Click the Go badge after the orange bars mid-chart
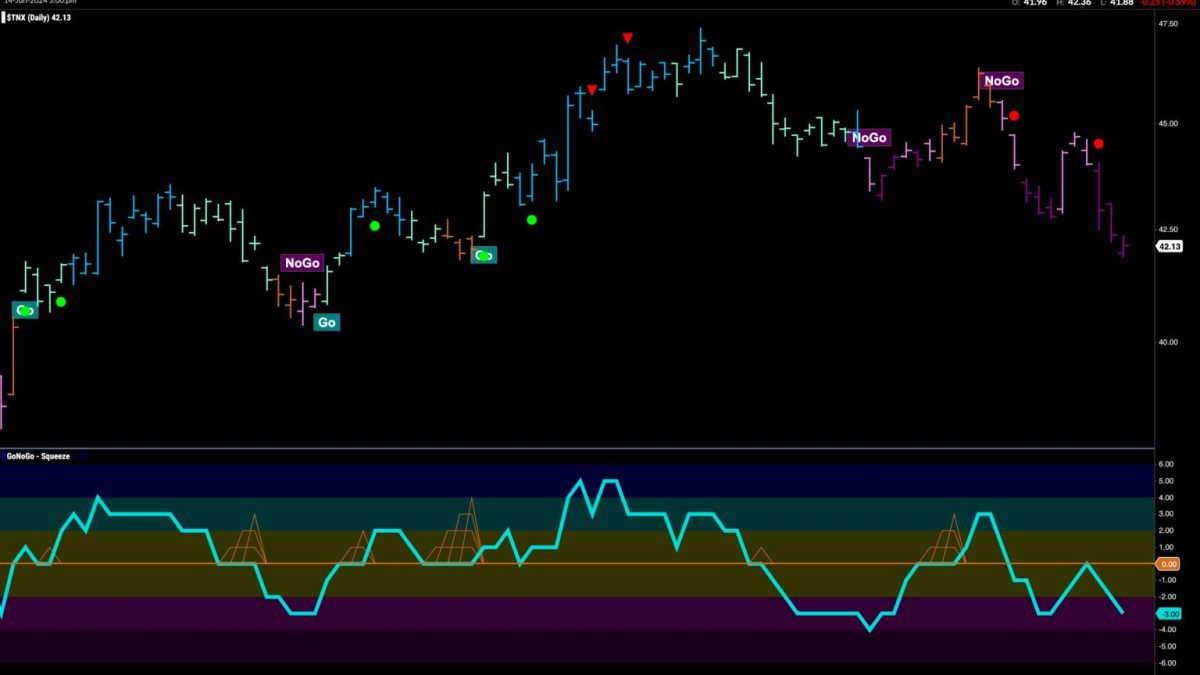The image size is (1200, 675). [484, 255]
